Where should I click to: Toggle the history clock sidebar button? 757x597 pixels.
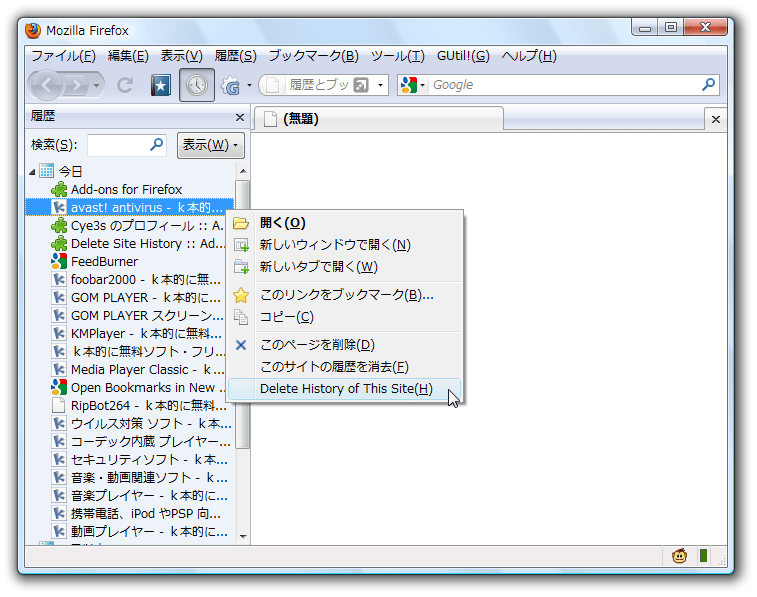click(x=196, y=85)
